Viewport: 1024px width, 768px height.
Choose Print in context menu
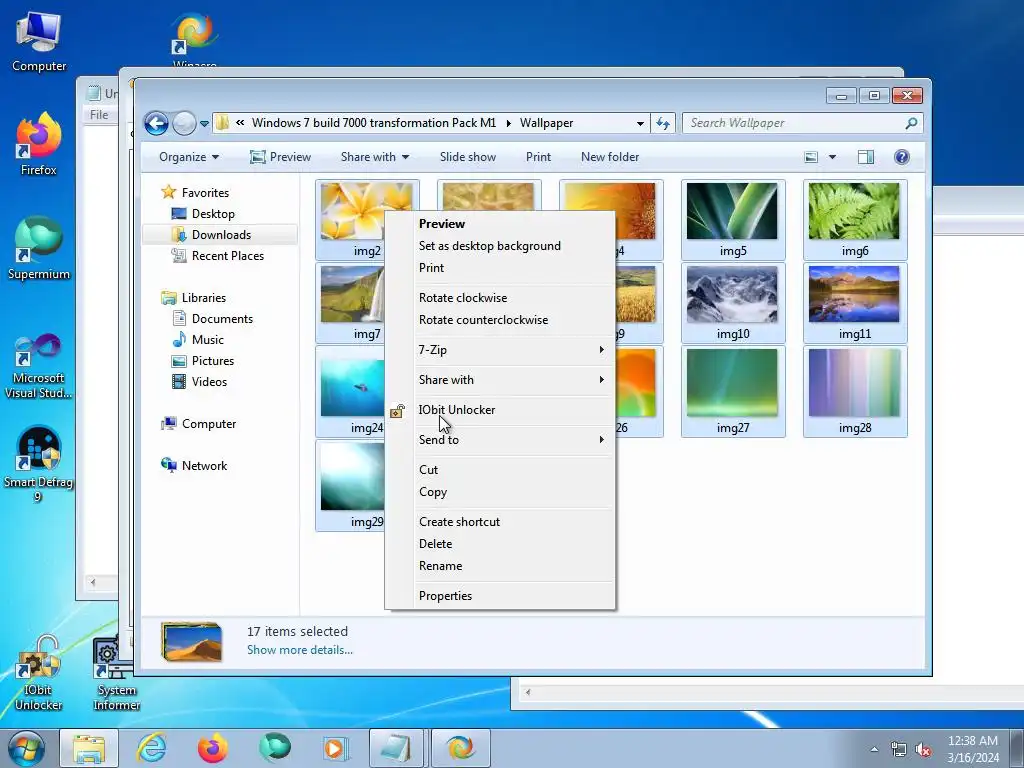[x=500, y=268]
